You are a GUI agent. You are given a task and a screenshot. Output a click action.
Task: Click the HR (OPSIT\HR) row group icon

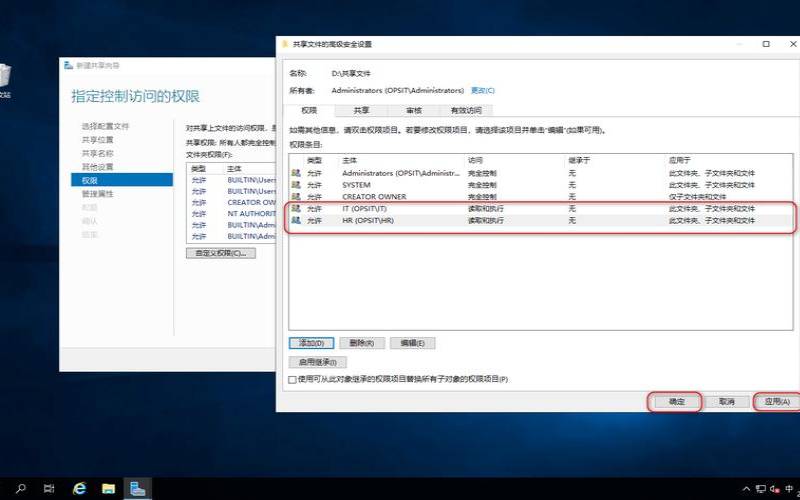[296, 220]
